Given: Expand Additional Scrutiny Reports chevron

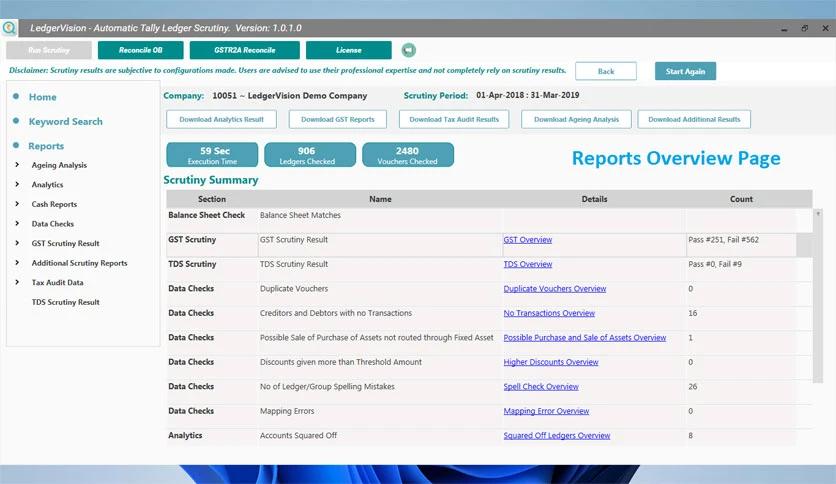Looking at the screenshot, I should [x=17, y=263].
